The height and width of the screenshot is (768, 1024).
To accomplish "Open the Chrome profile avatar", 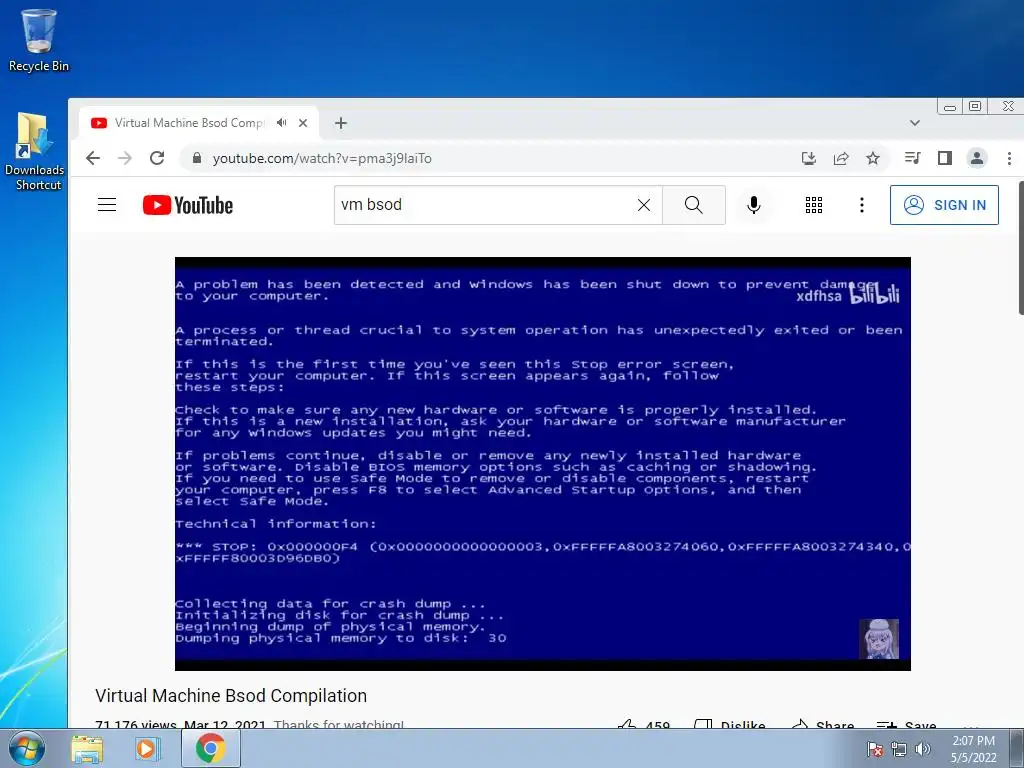I will 977,158.
